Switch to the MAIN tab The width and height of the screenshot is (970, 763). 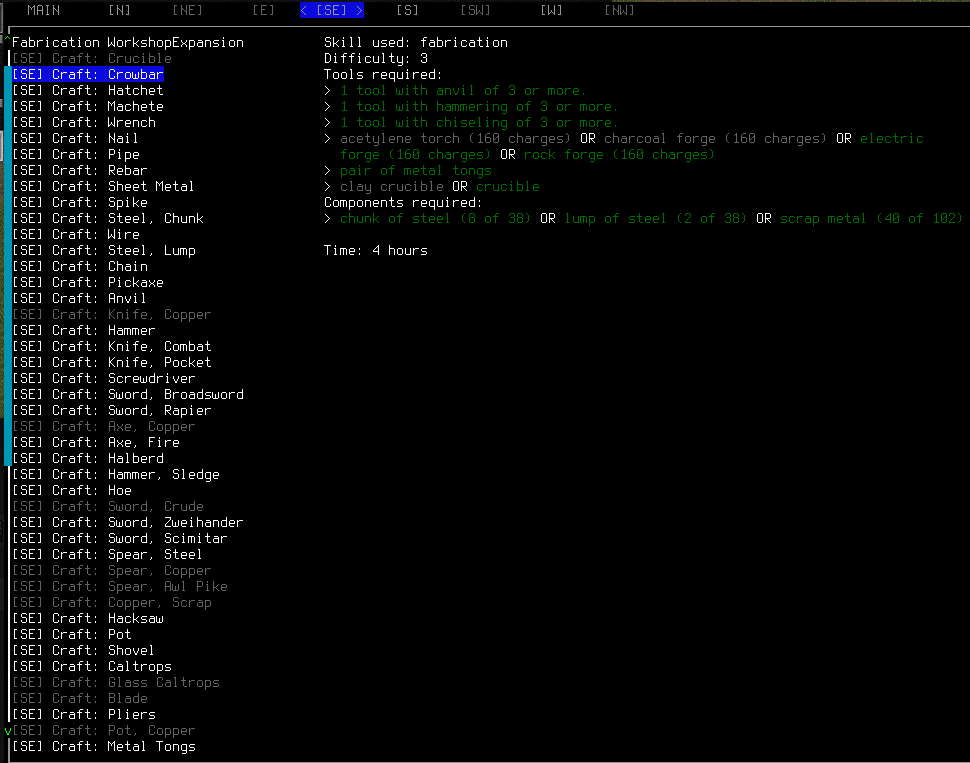43,10
